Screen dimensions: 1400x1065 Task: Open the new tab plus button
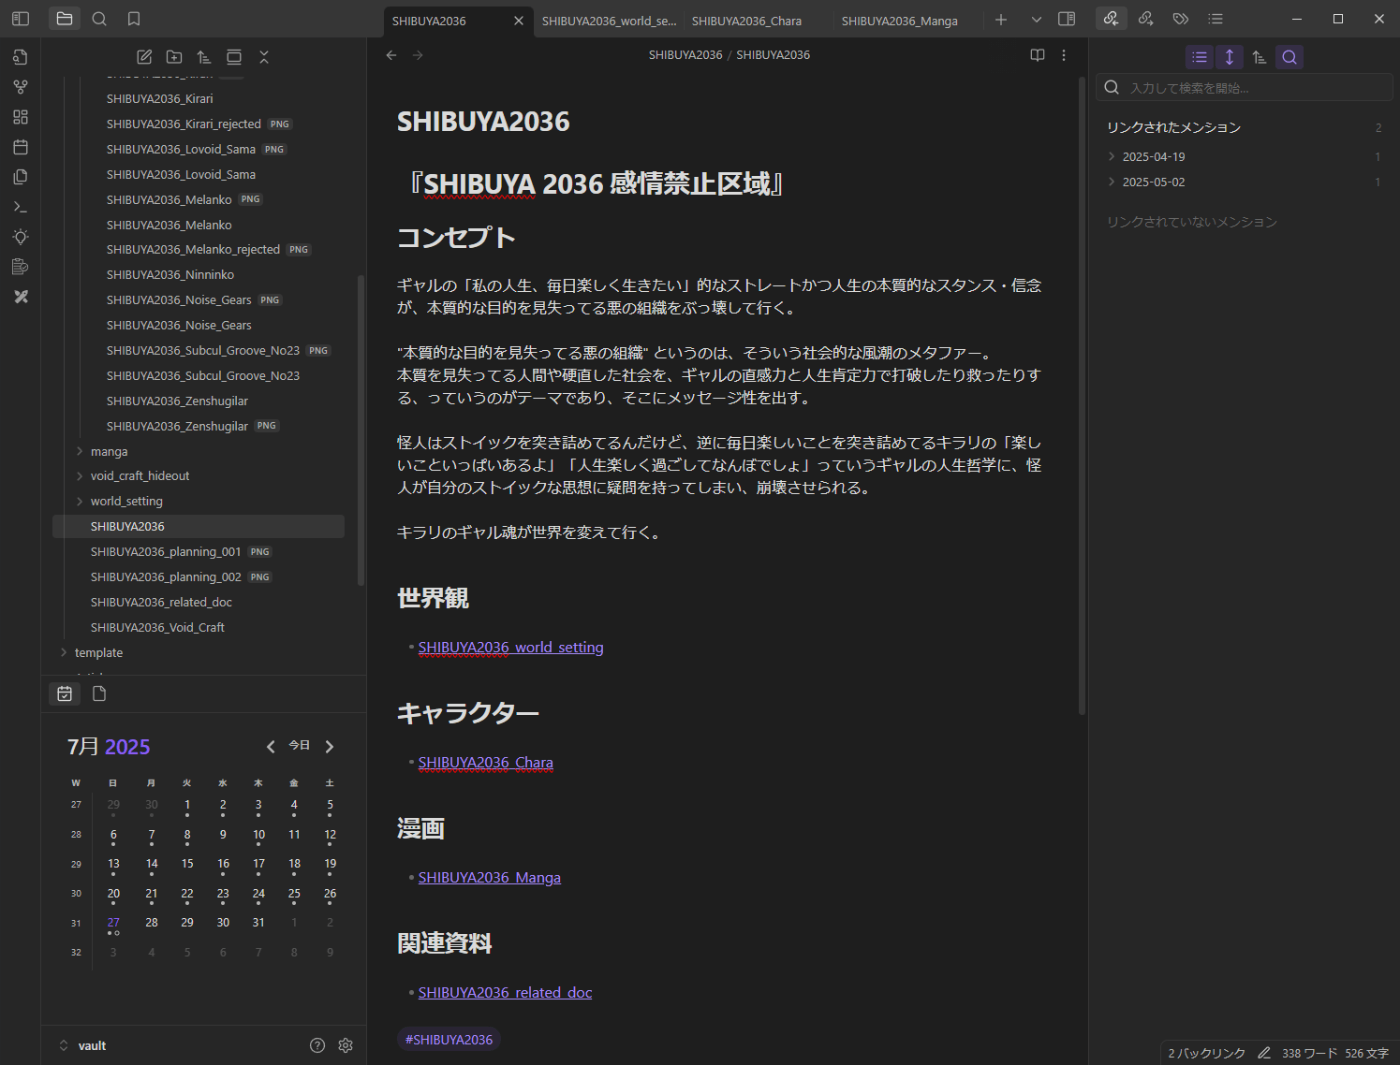click(1001, 20)
